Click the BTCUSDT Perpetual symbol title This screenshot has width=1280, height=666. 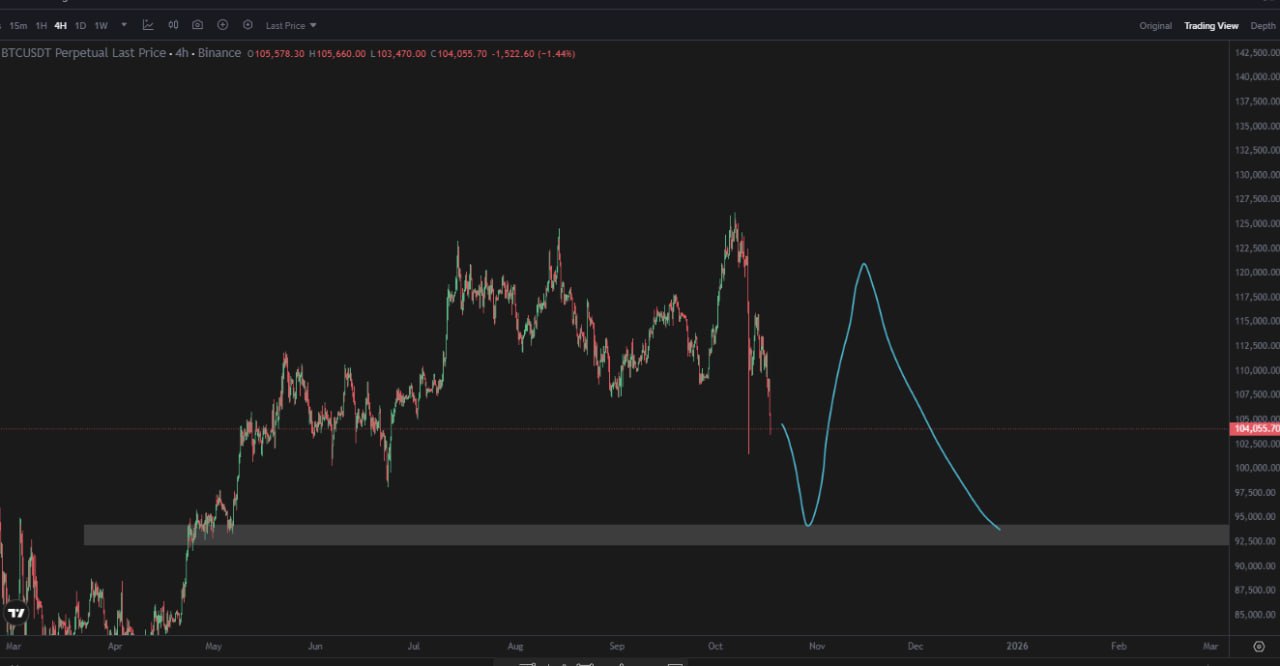click(83, 53)
